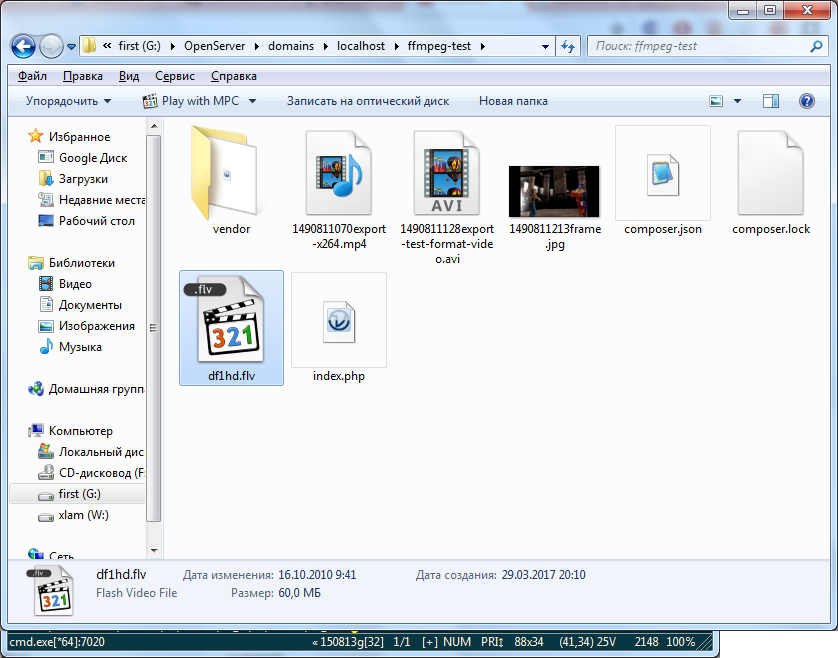Open Google Диск in the favorites list

(x=93, y=158)
